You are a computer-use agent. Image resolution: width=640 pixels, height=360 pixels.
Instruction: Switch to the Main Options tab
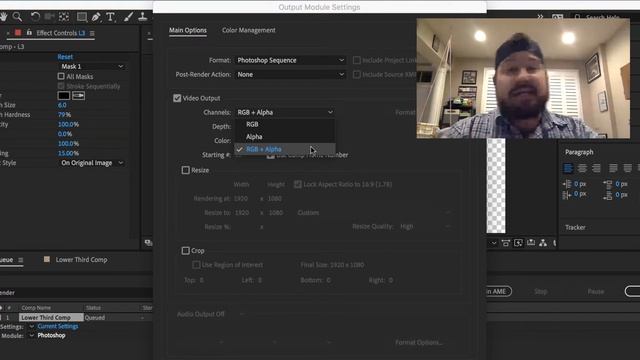tap(188, 30)
